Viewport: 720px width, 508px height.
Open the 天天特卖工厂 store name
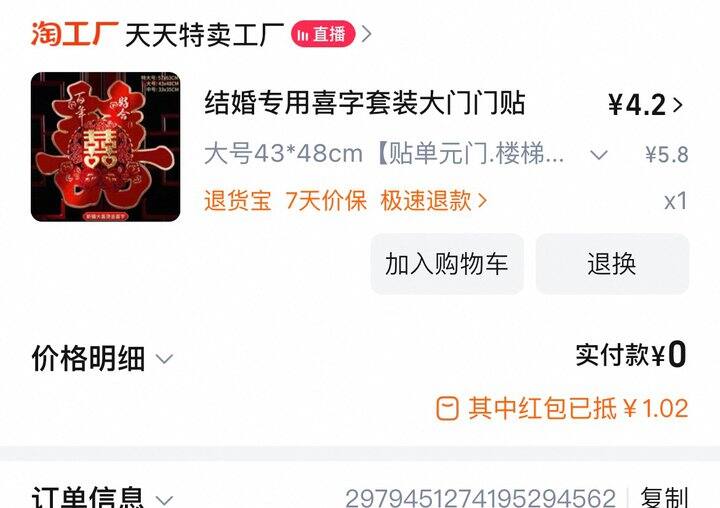[204, 34]
